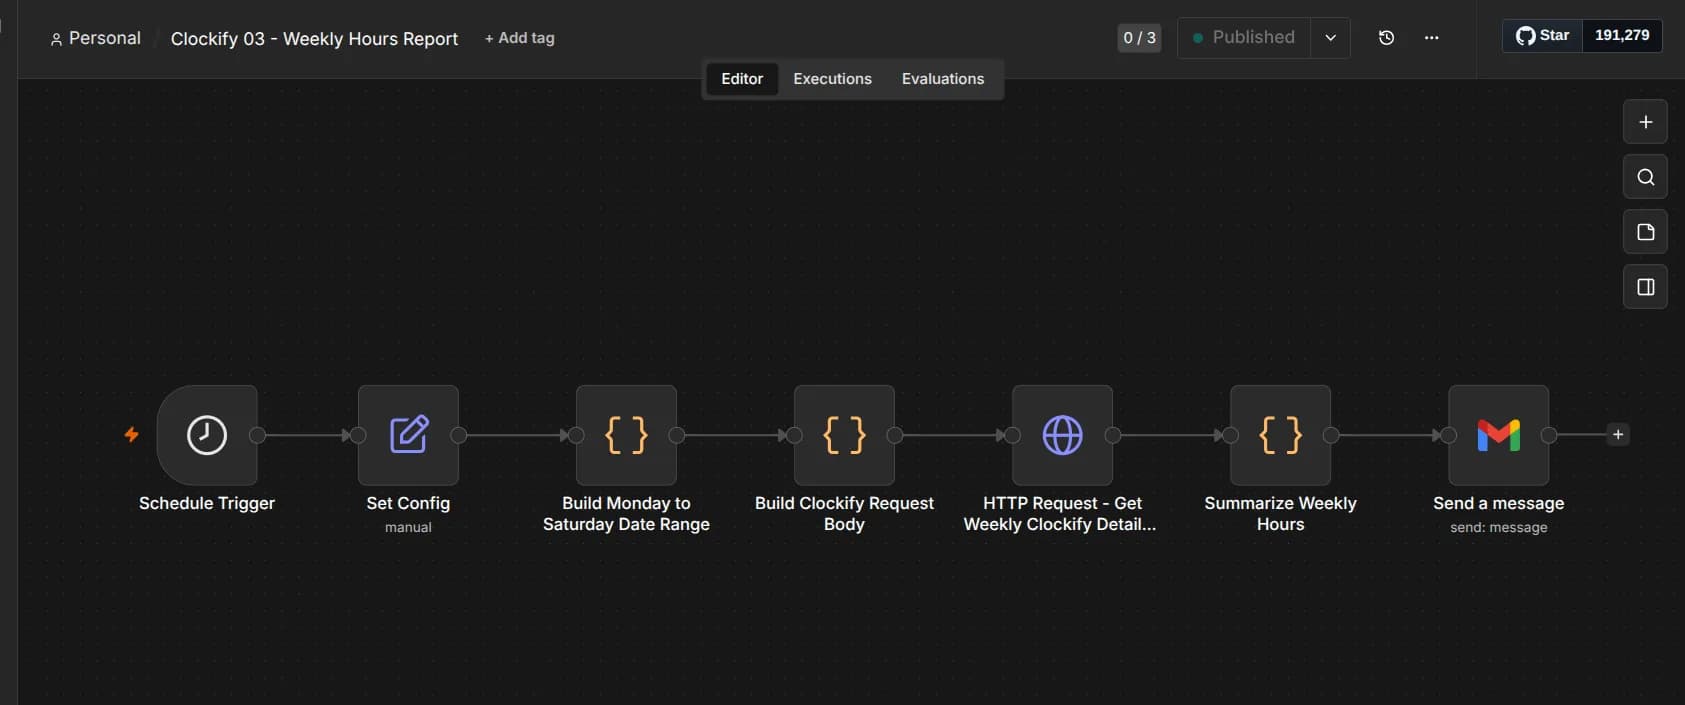1685x705 pixels.
Task: Click the Add tag link
Action: (519, 38)
